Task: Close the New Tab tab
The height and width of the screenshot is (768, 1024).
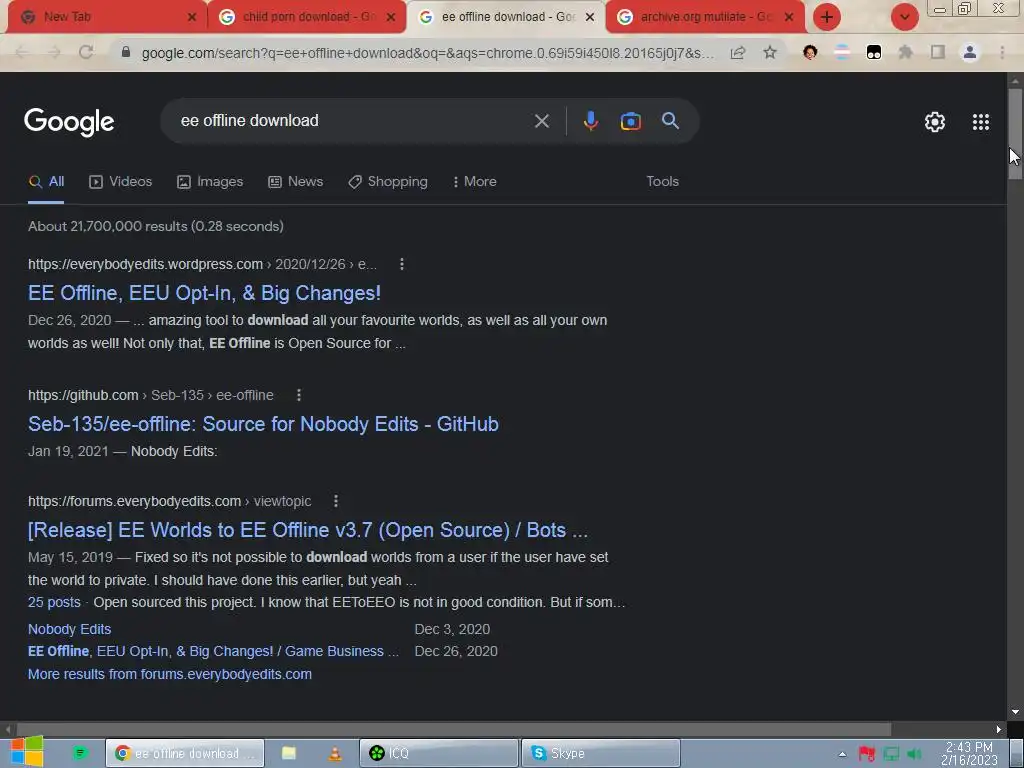Action: [191, 17]
